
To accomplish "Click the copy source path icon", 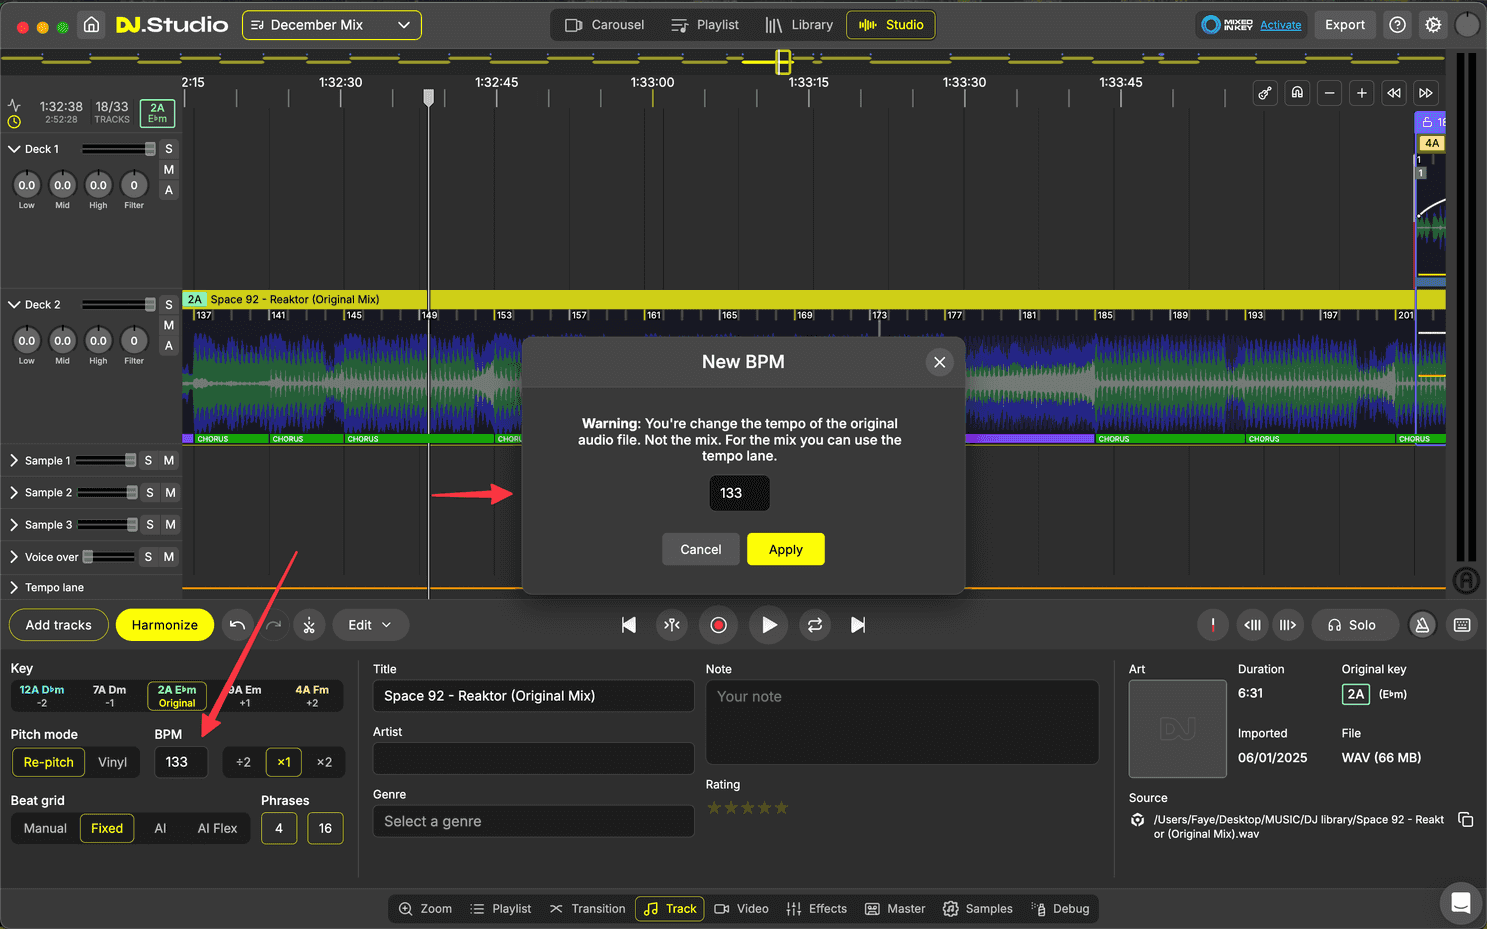I will 1466,820.
